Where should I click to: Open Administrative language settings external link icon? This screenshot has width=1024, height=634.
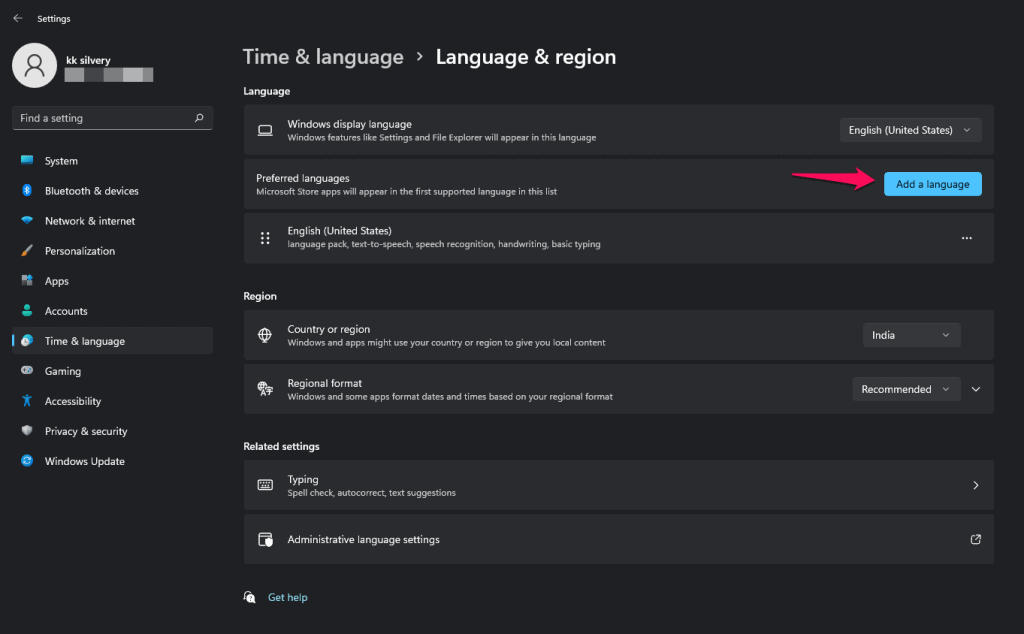click(975, 539)
